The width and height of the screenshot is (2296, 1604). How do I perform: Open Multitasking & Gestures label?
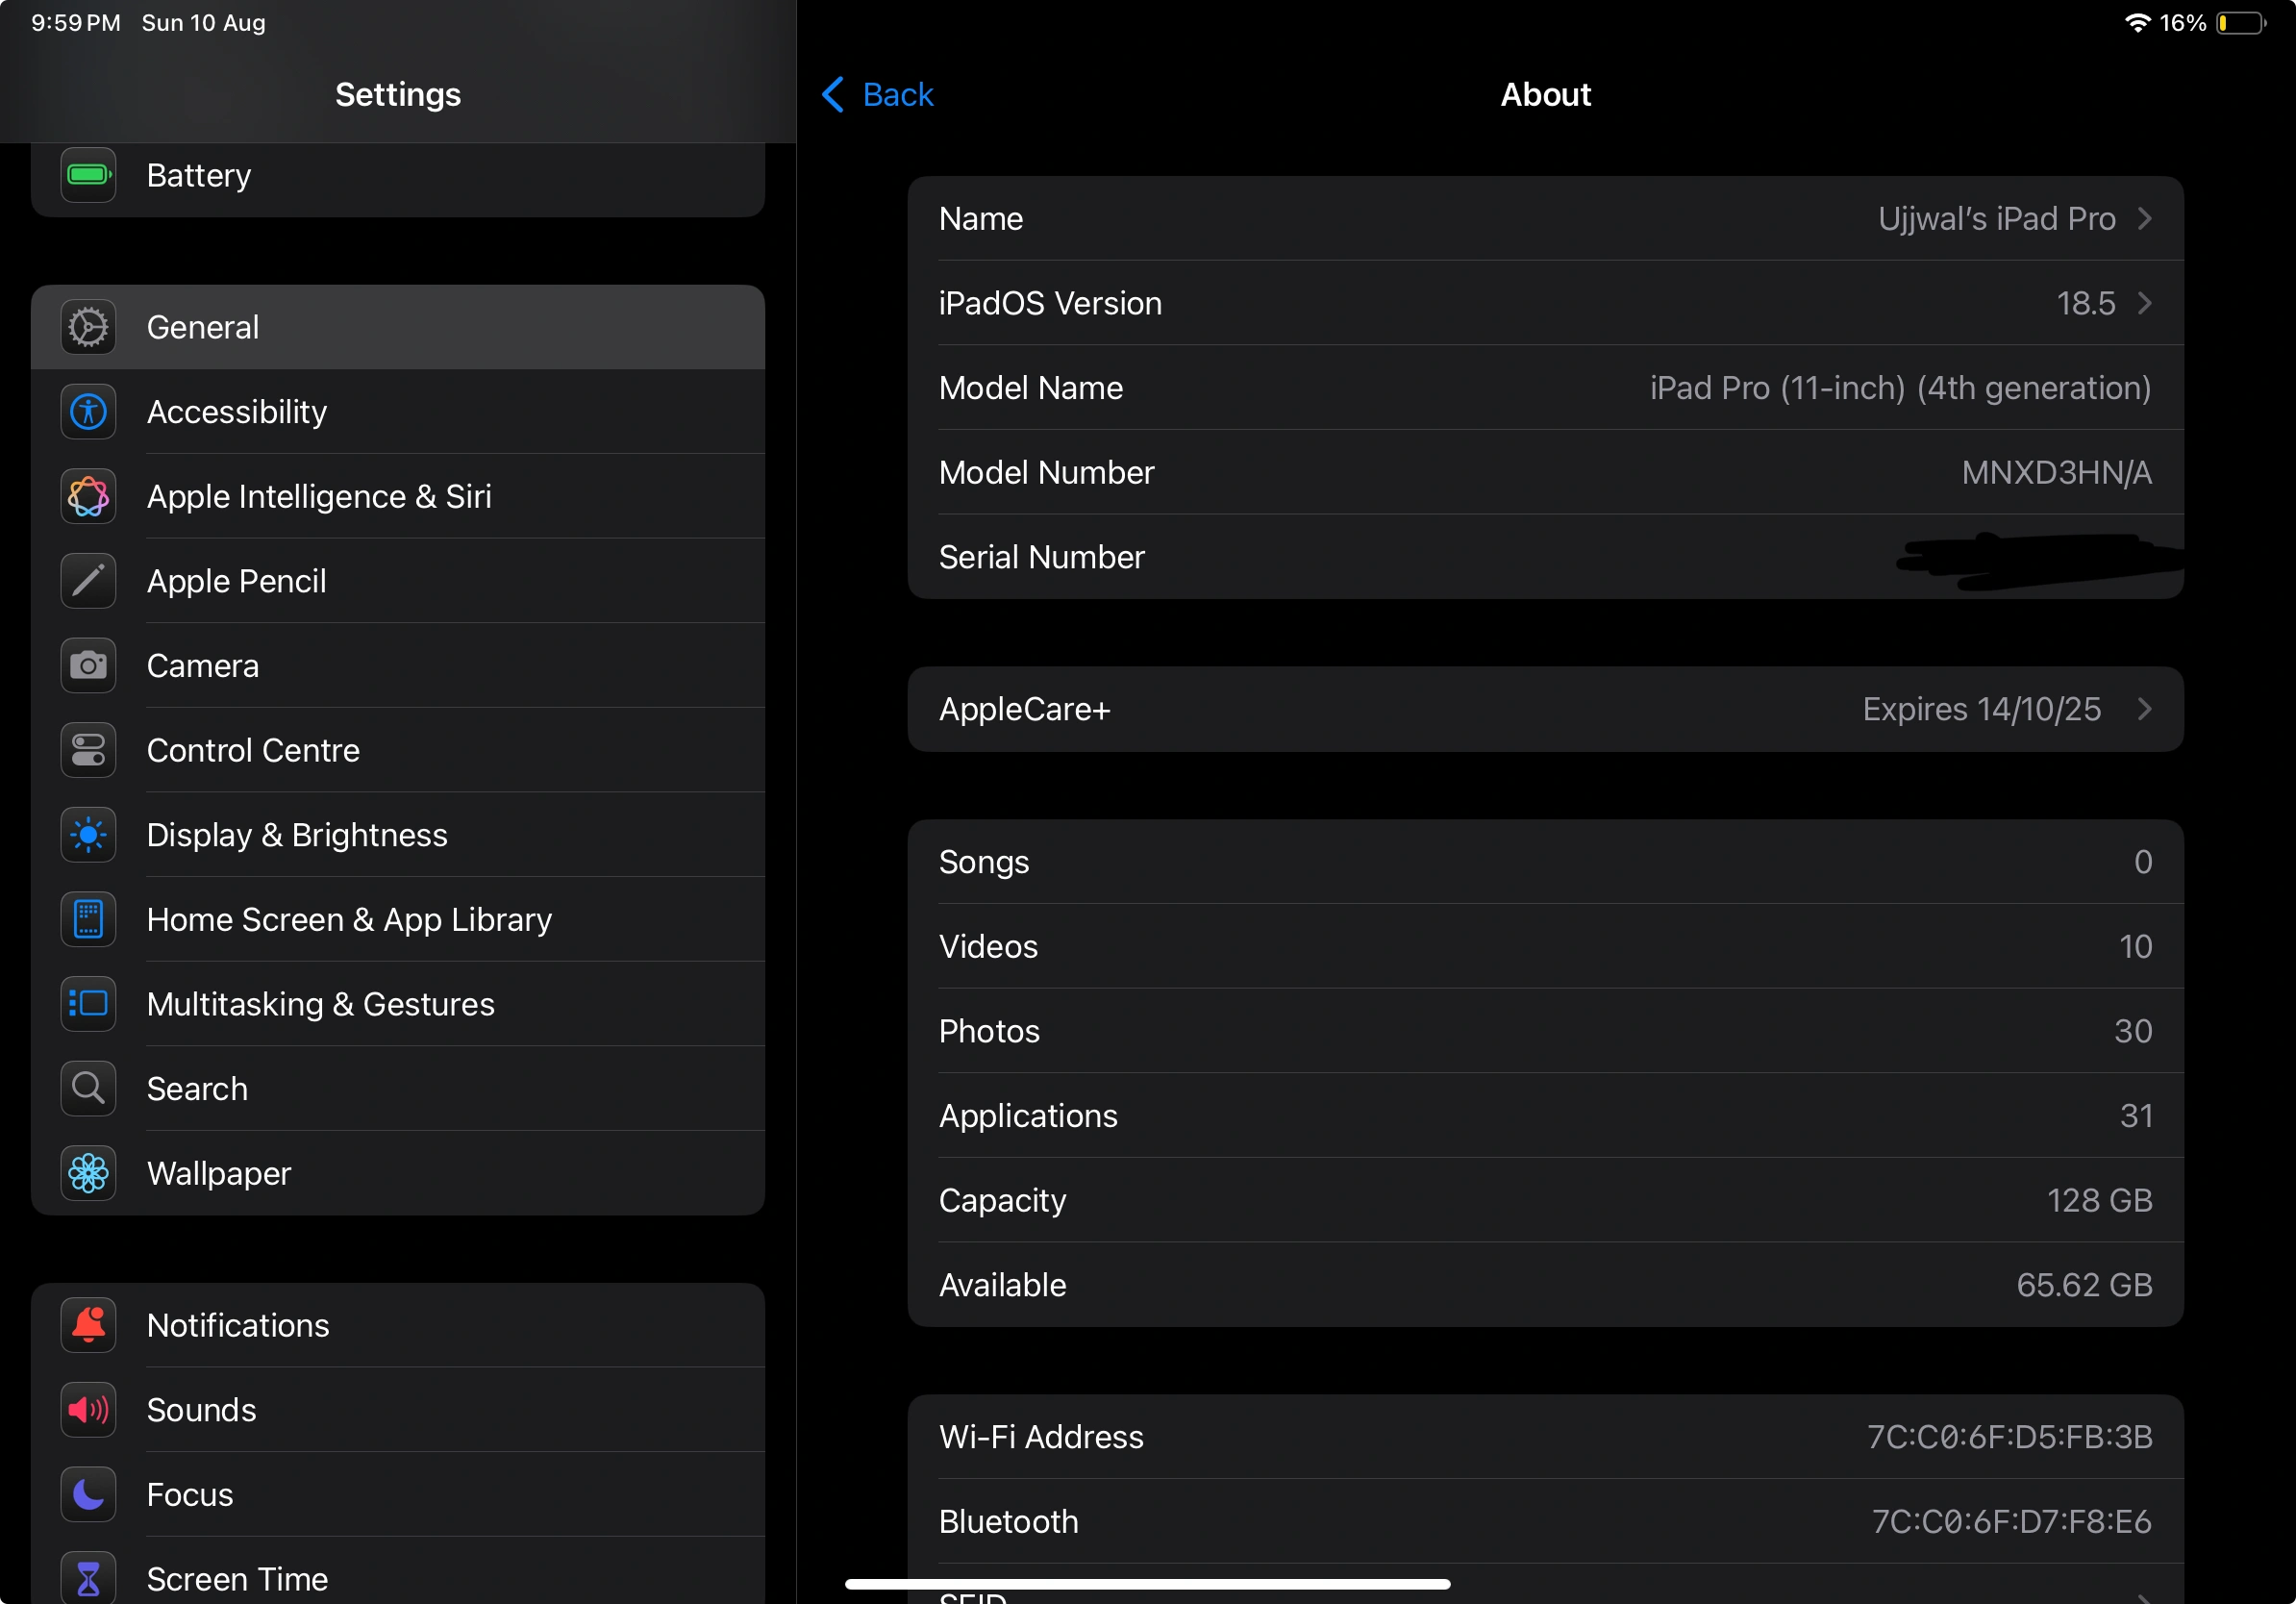[x=320, y=1004]
